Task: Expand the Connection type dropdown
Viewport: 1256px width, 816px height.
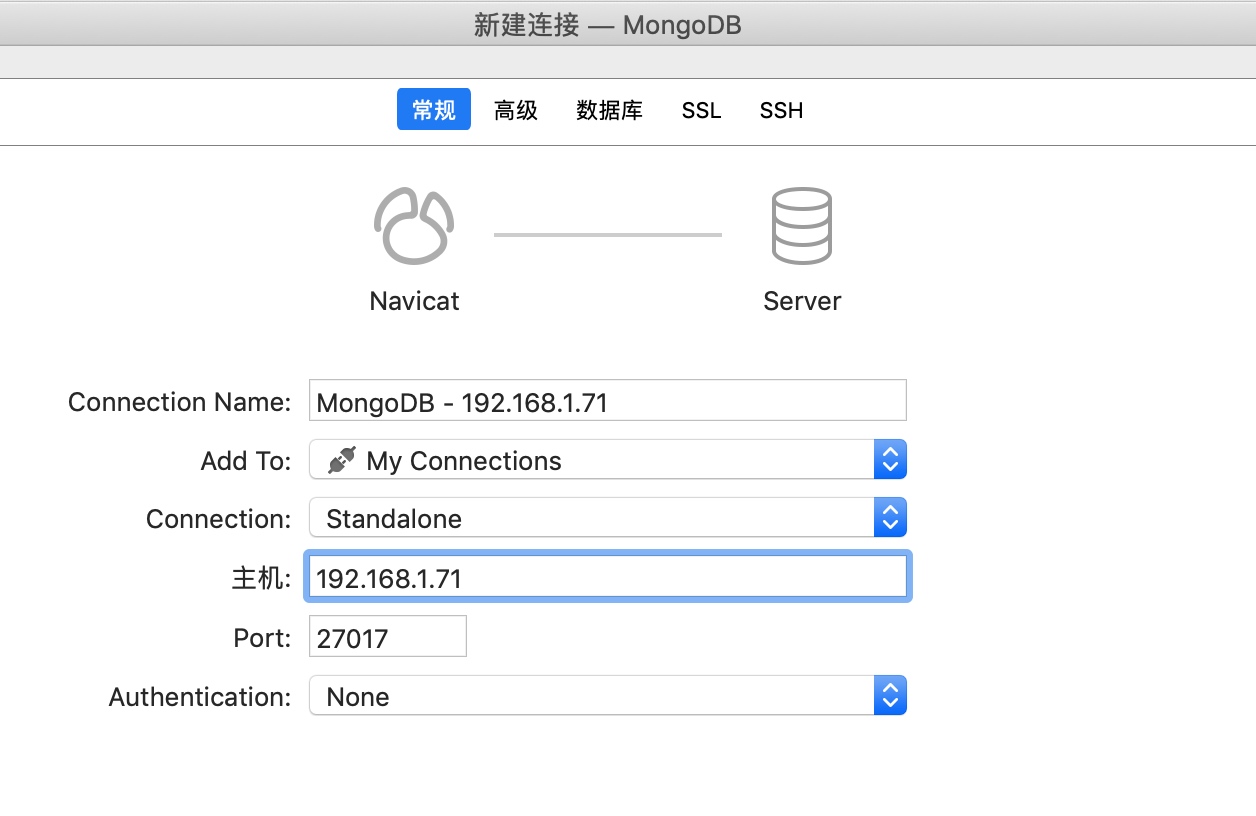Action: tap(590, 519)
